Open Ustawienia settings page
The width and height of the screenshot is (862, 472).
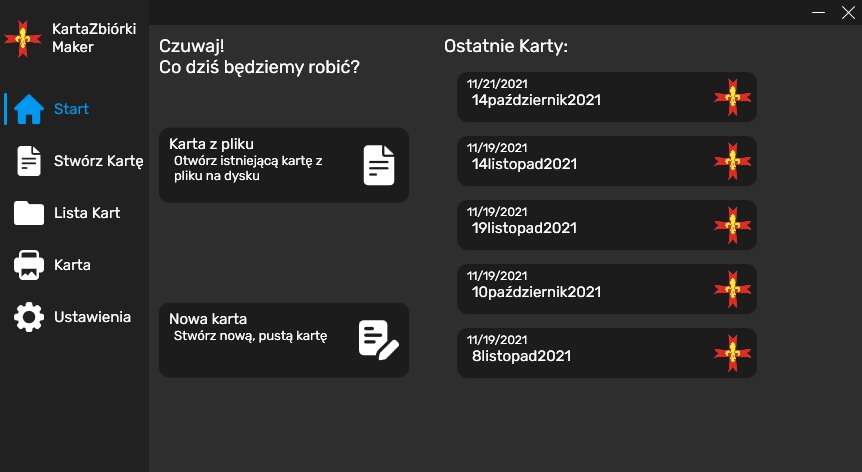92,317
